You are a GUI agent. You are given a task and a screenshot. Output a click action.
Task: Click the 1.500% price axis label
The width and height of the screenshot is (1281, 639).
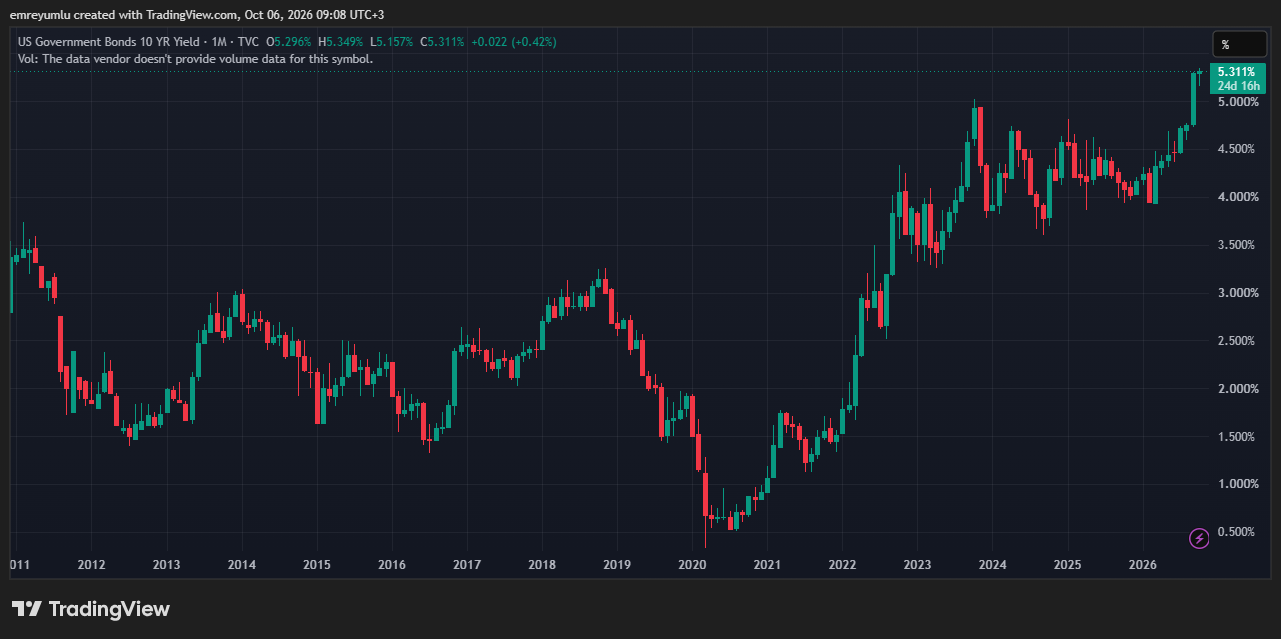[x=1238, y=437]
